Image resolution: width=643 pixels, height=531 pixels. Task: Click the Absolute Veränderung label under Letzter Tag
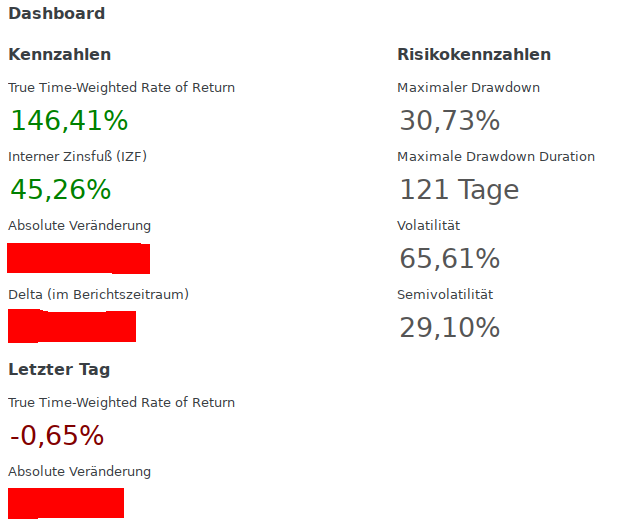[79, 472]
